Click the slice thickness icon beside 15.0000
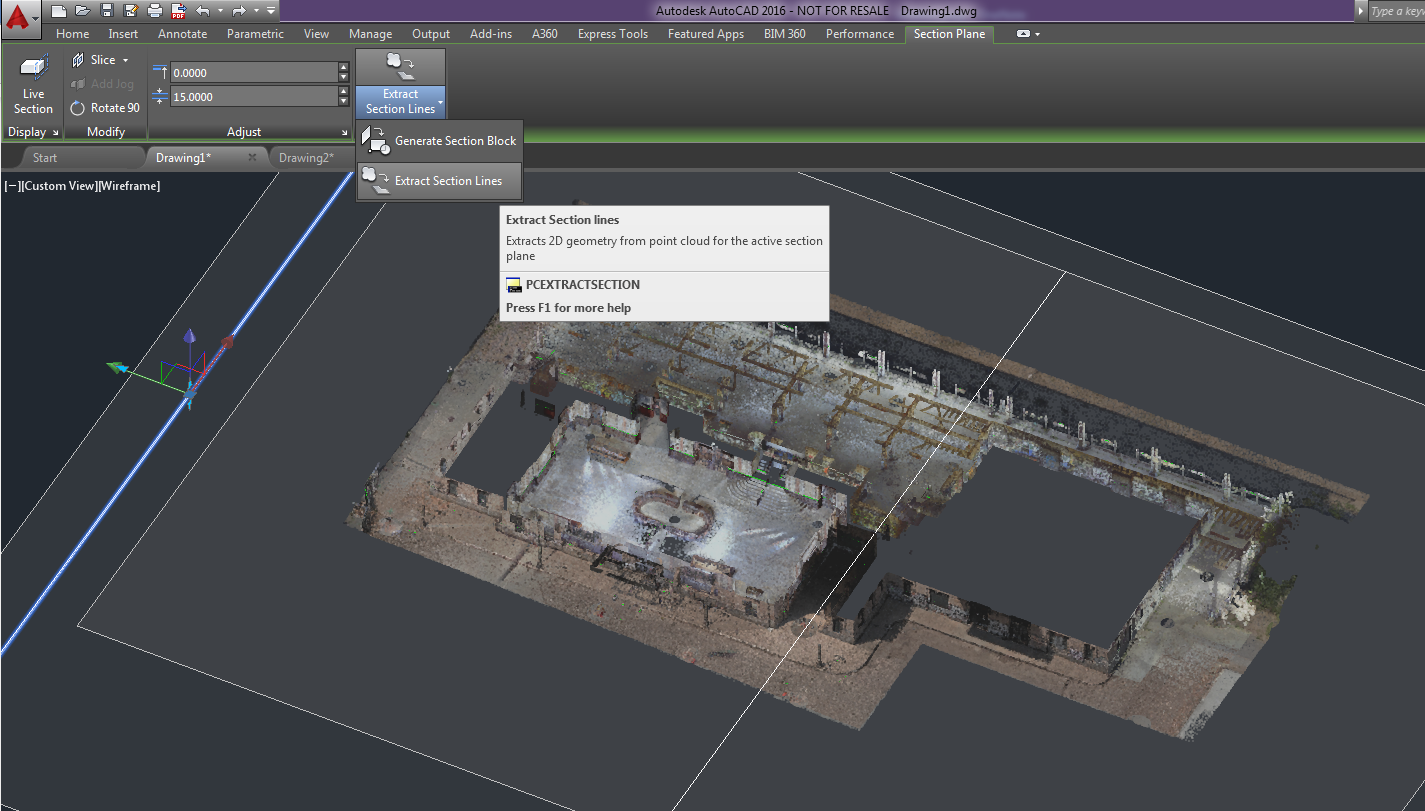The height and width of the screenshot is (811, 1425). 160,97
